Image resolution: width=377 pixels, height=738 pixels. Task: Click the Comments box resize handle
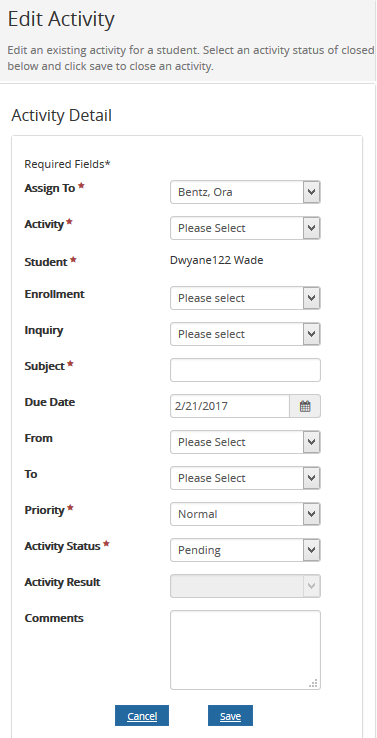313,683
